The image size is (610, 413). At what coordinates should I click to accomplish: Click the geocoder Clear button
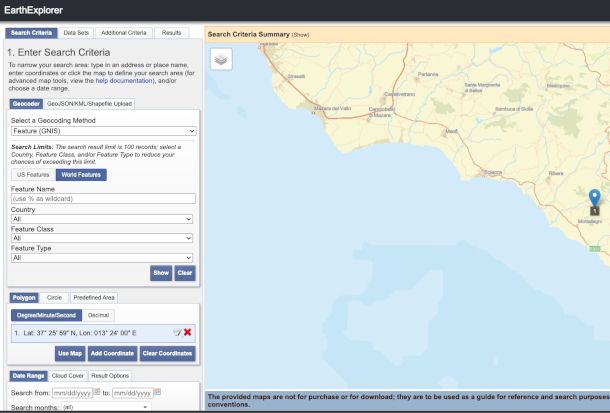click(185, 273)
